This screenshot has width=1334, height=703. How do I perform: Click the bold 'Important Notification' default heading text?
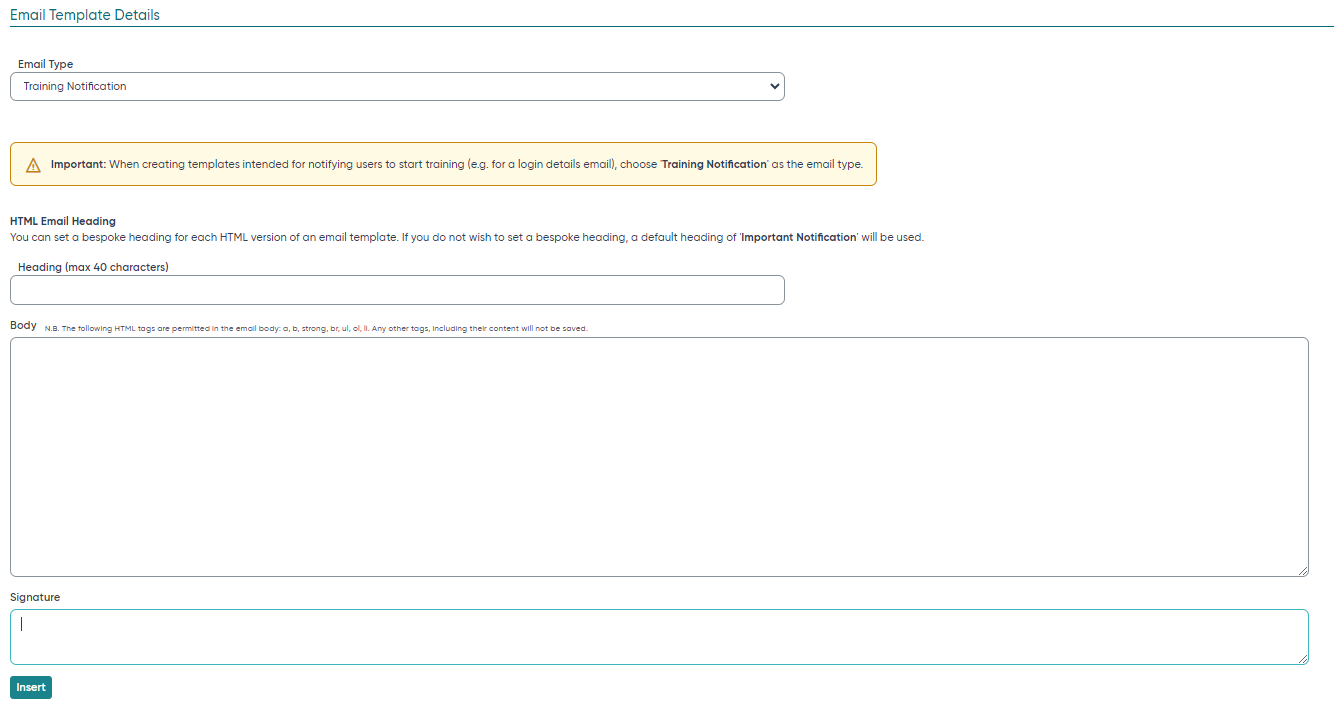point(799,237)
